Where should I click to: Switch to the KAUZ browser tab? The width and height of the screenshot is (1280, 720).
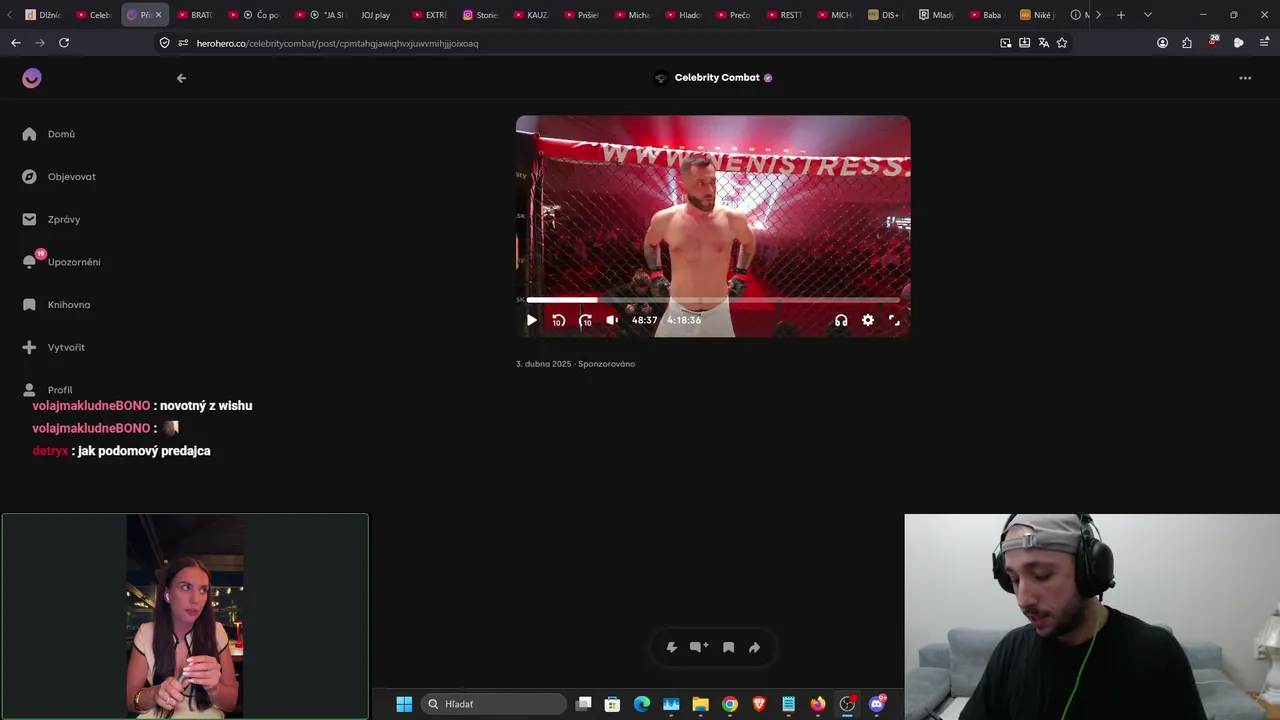point(532,15)
